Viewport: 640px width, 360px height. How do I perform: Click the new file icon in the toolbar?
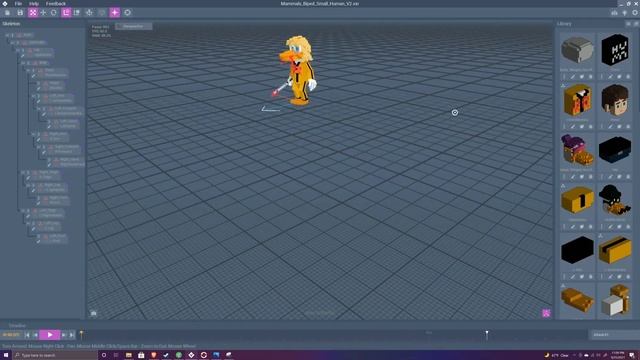click(7, 13)
